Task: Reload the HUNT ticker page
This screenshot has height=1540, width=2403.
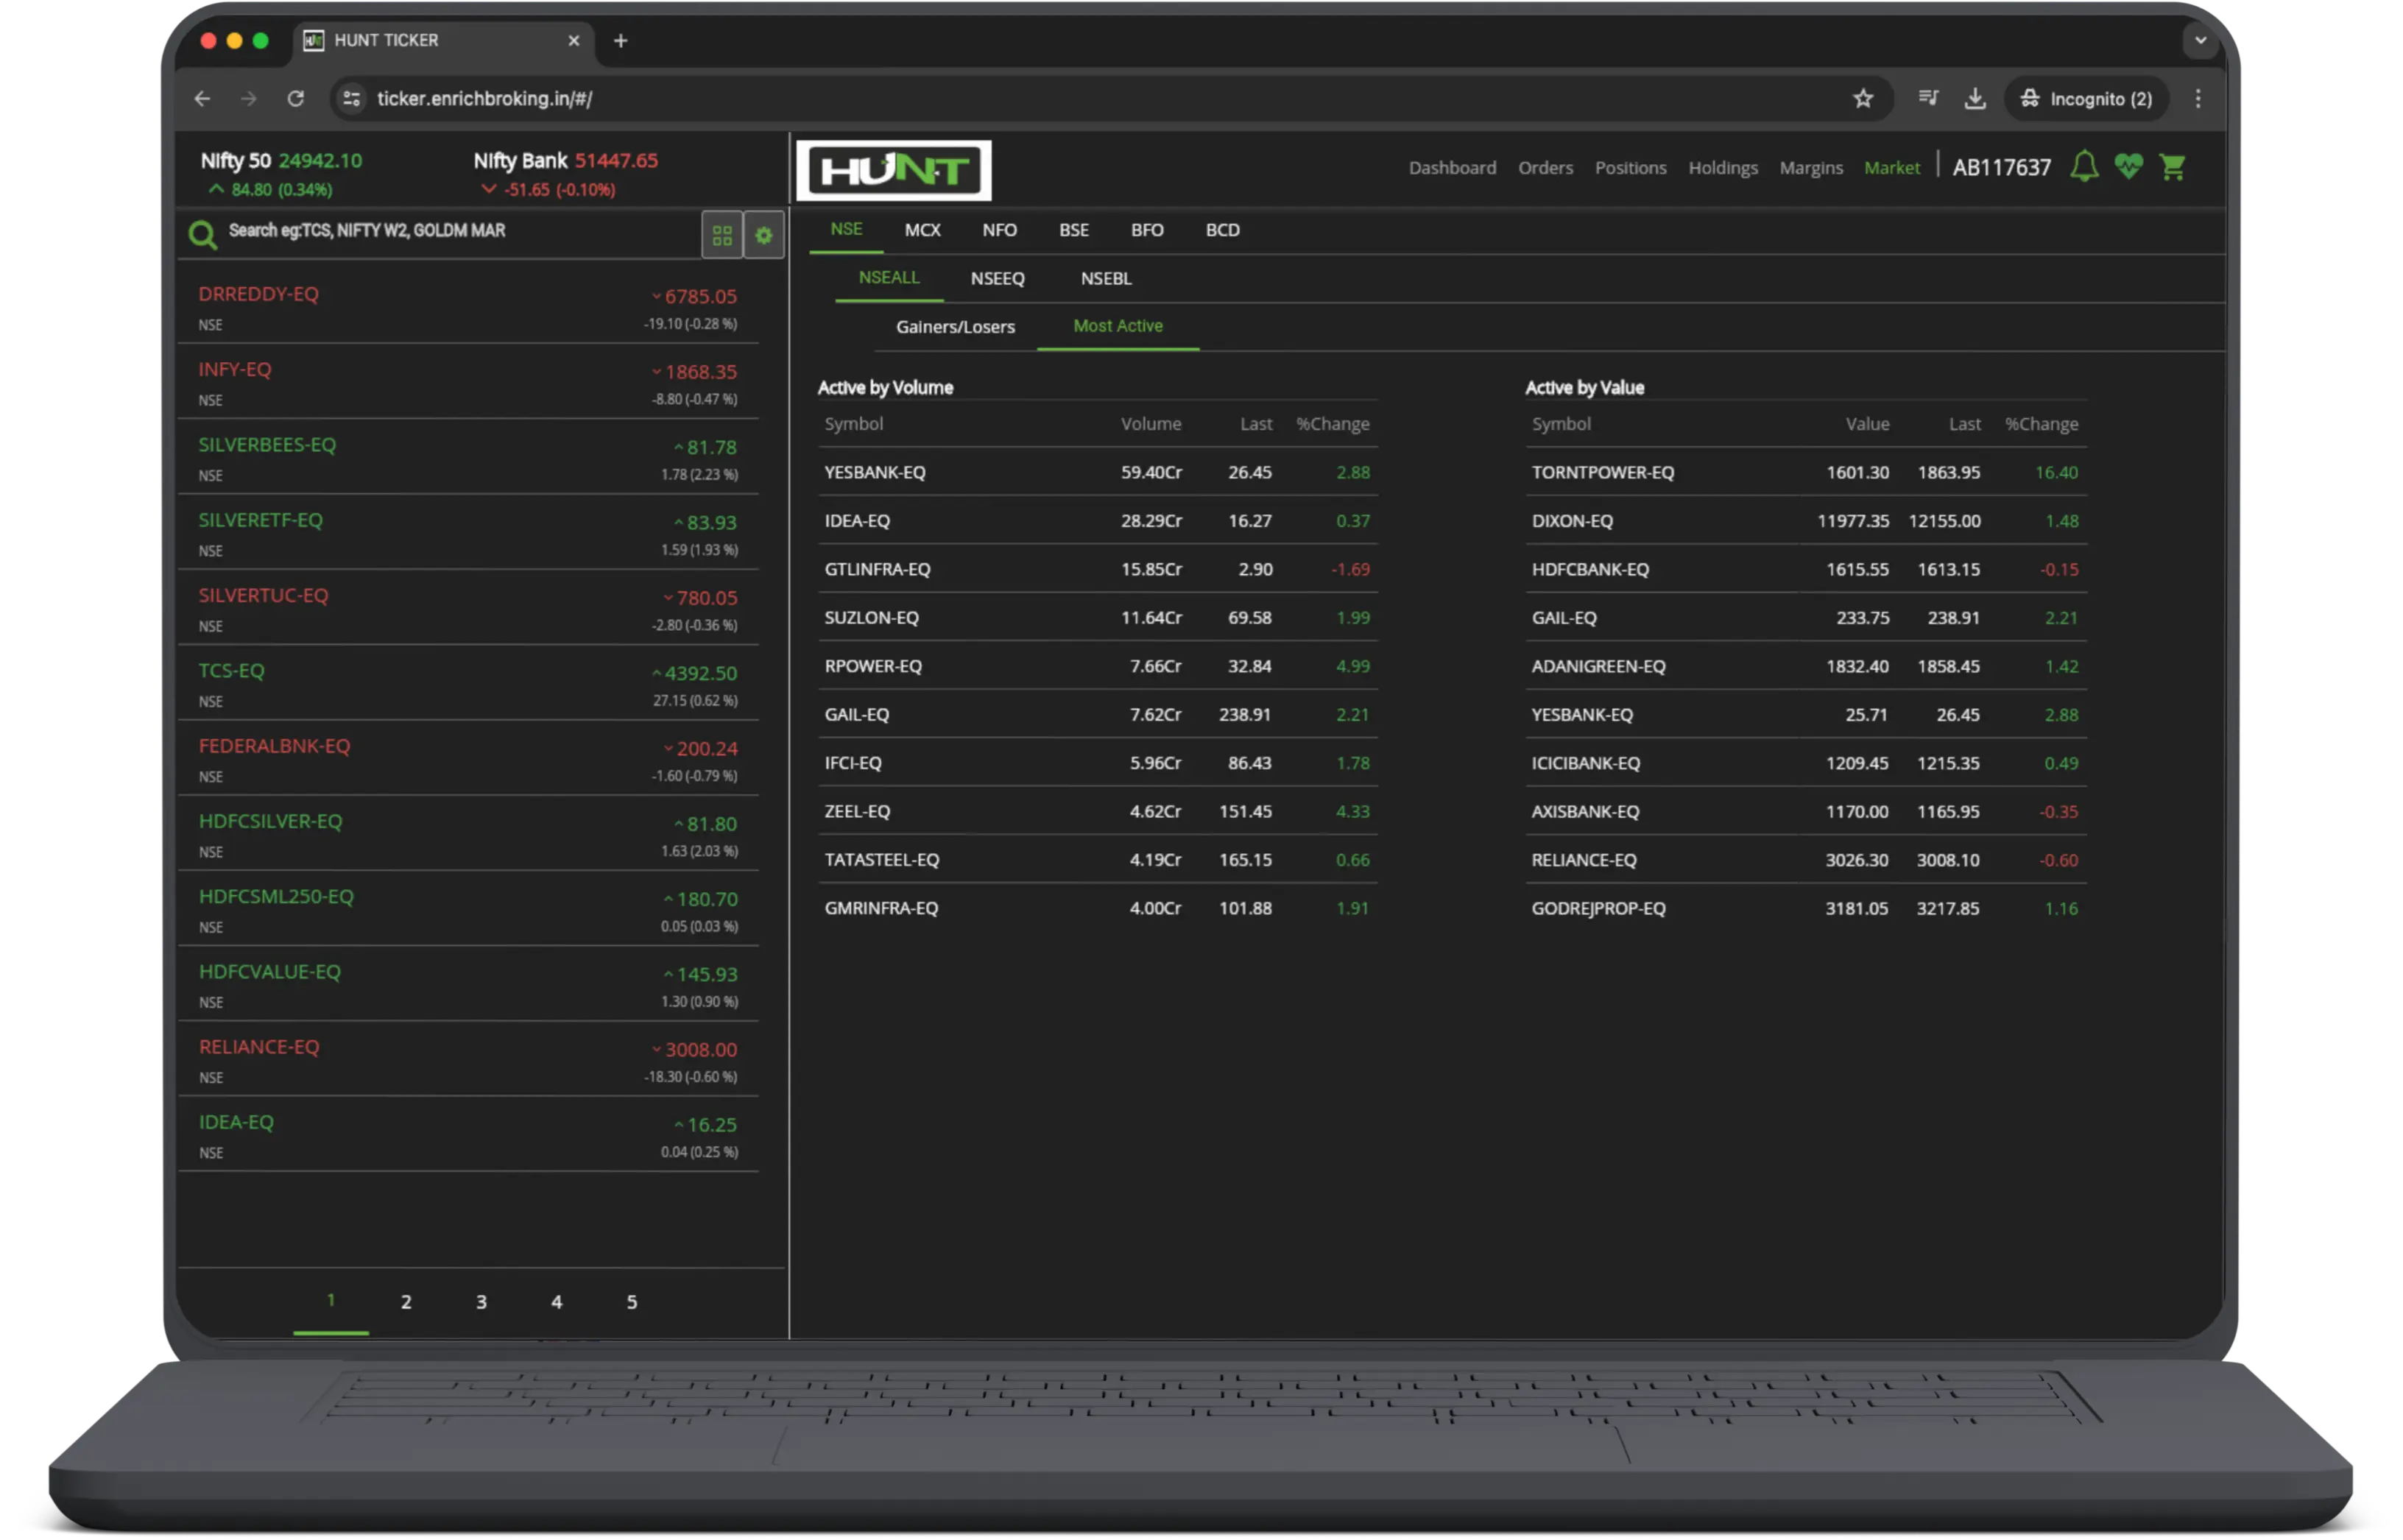Action: [296, 98]
